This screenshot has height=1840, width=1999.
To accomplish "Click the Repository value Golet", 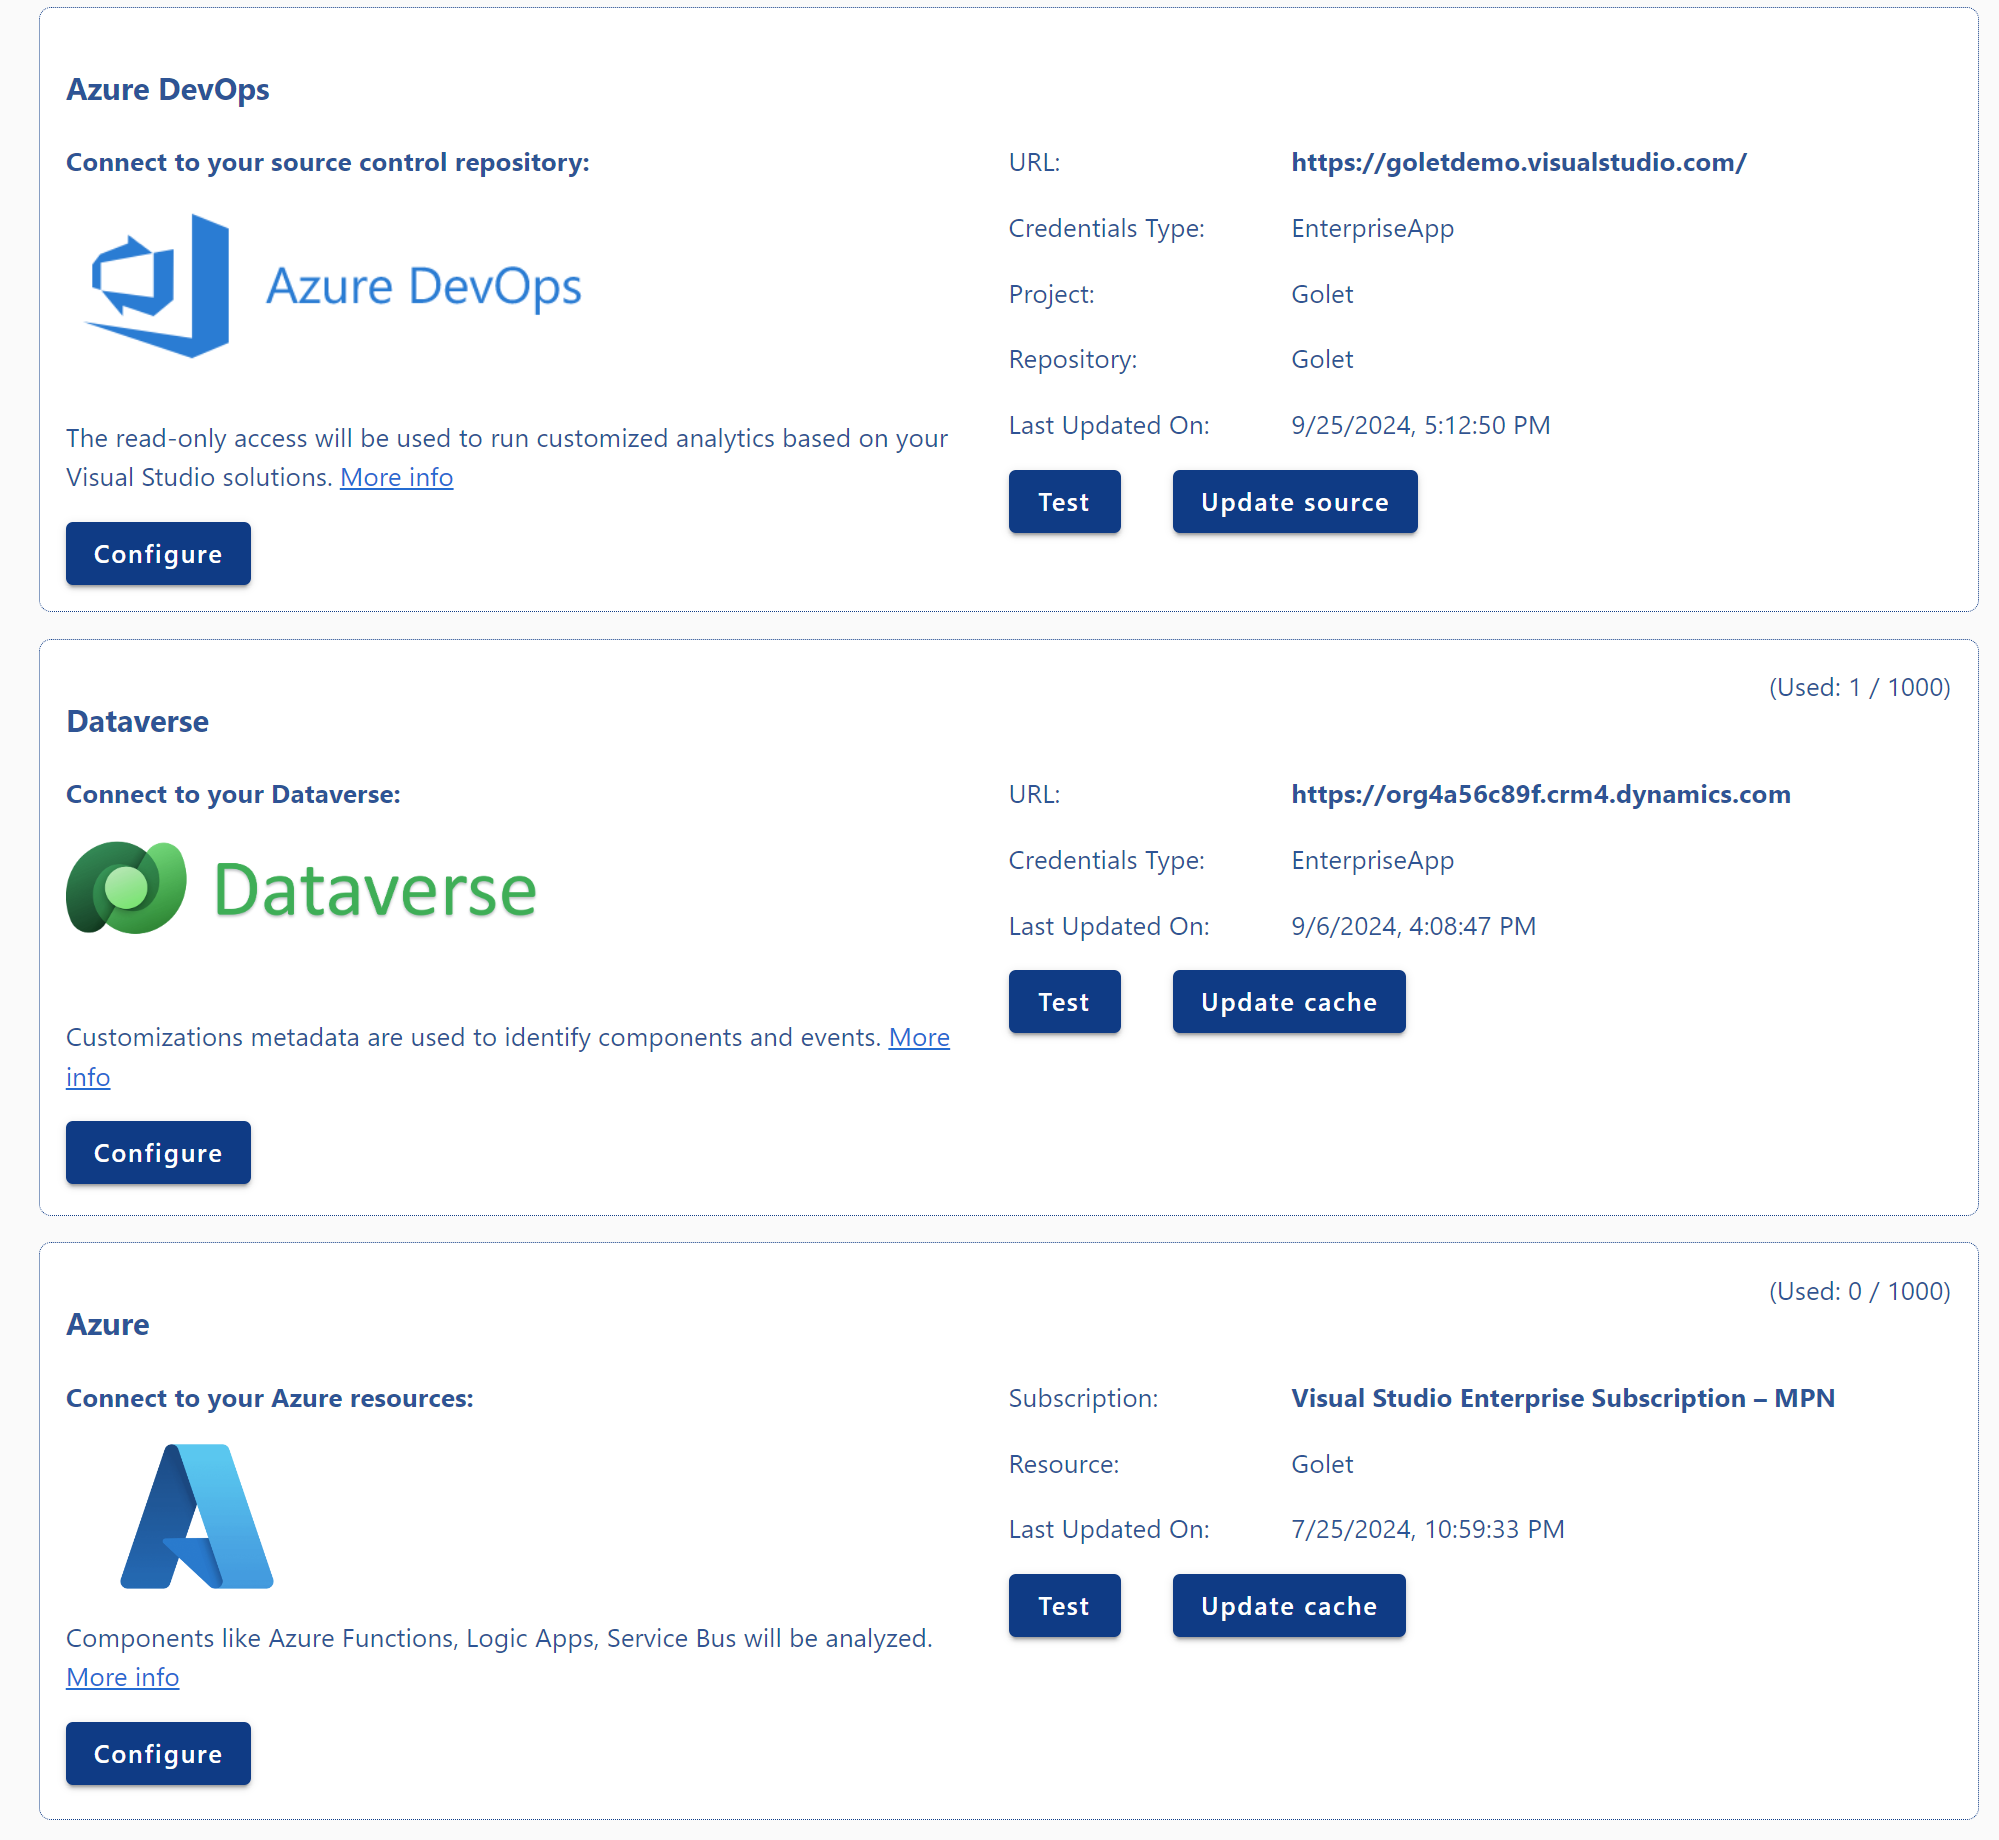I will pos(1322,360).
